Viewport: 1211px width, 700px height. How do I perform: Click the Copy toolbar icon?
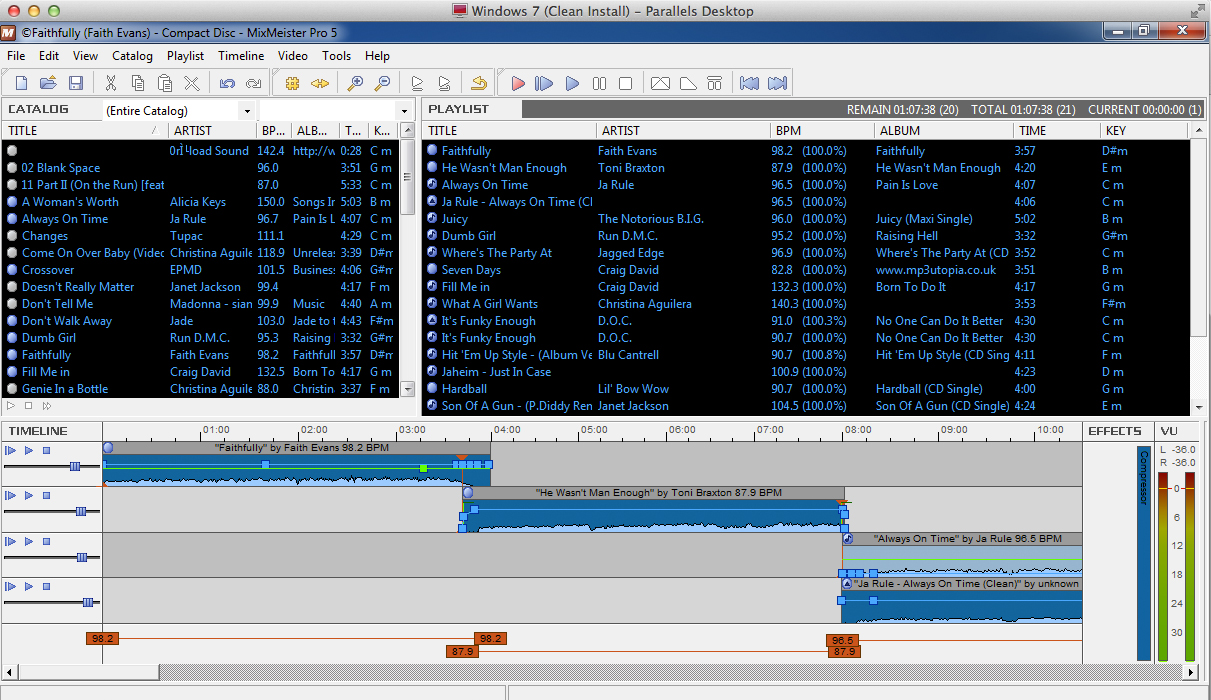click(138, 83)
